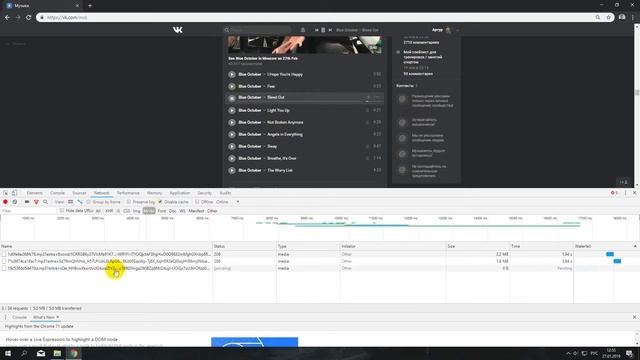Filter network requests by Img
The height and width of the screenshot is (360, 640).
136,211
